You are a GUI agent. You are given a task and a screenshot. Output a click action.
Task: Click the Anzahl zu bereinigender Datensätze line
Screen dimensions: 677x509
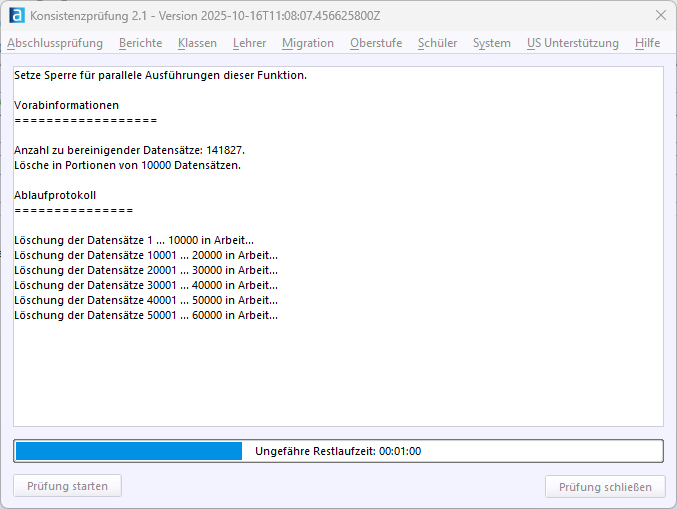tap(129, 150)
